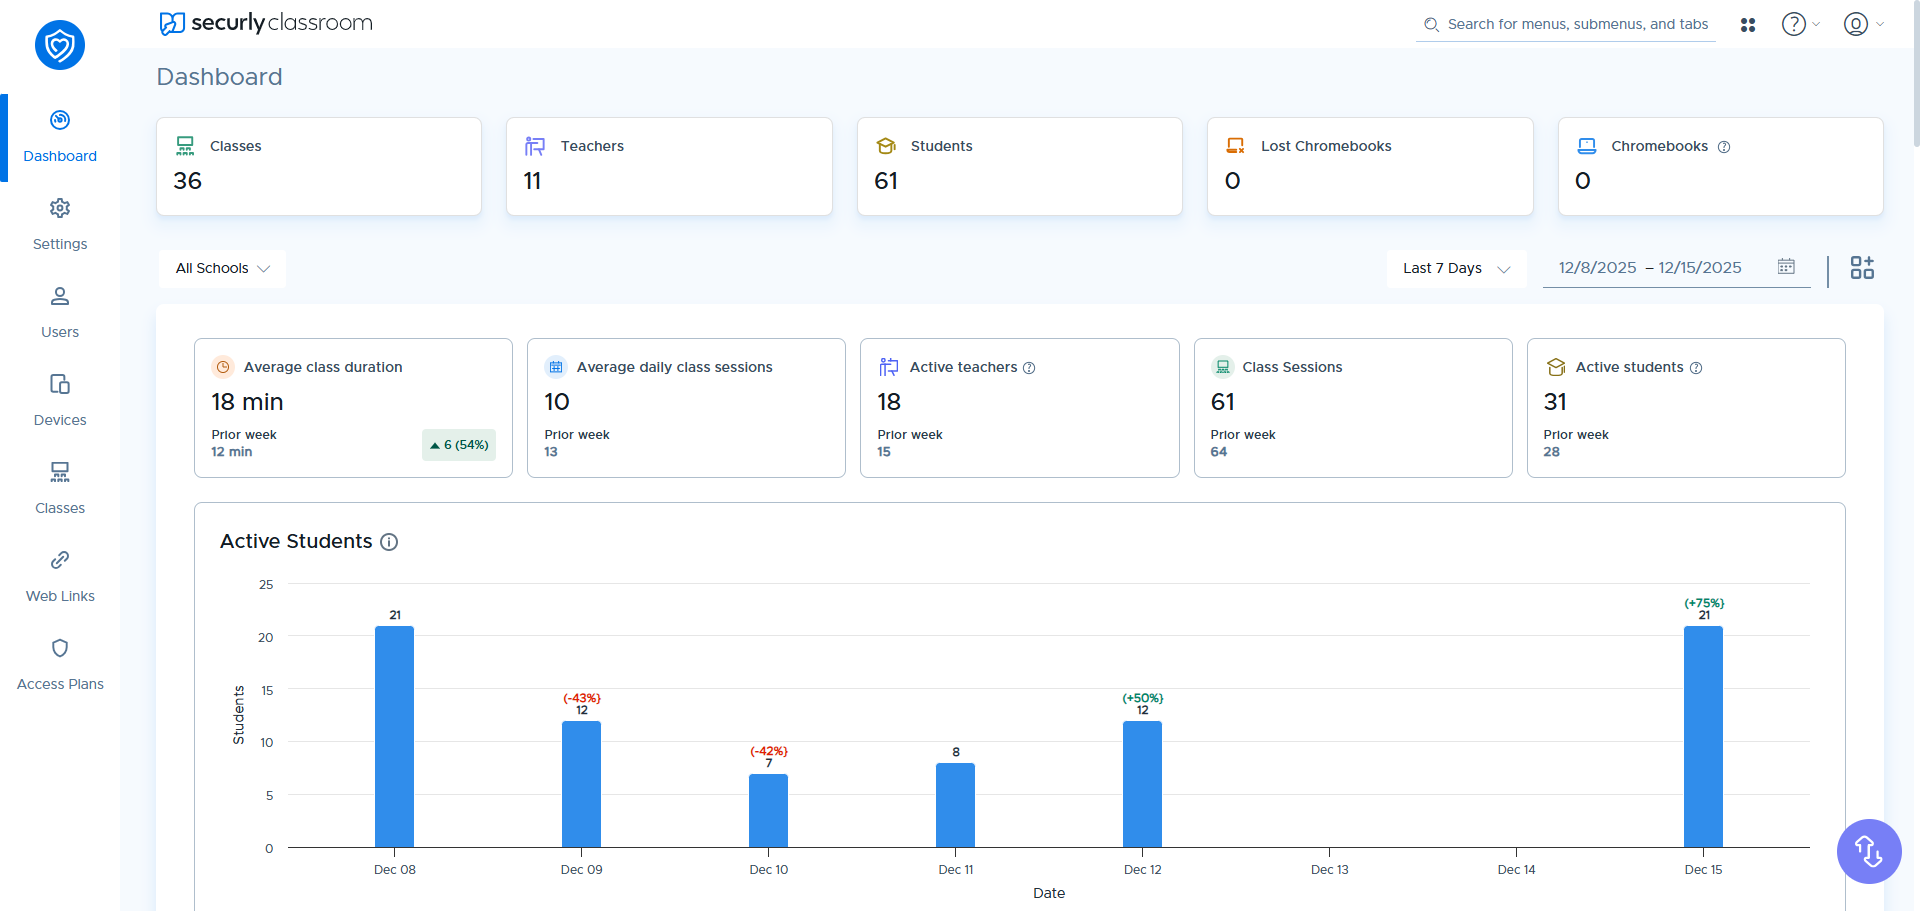Expand the All Schools dropdown
Screen dimensions: 1920x911
coord(222,269)
